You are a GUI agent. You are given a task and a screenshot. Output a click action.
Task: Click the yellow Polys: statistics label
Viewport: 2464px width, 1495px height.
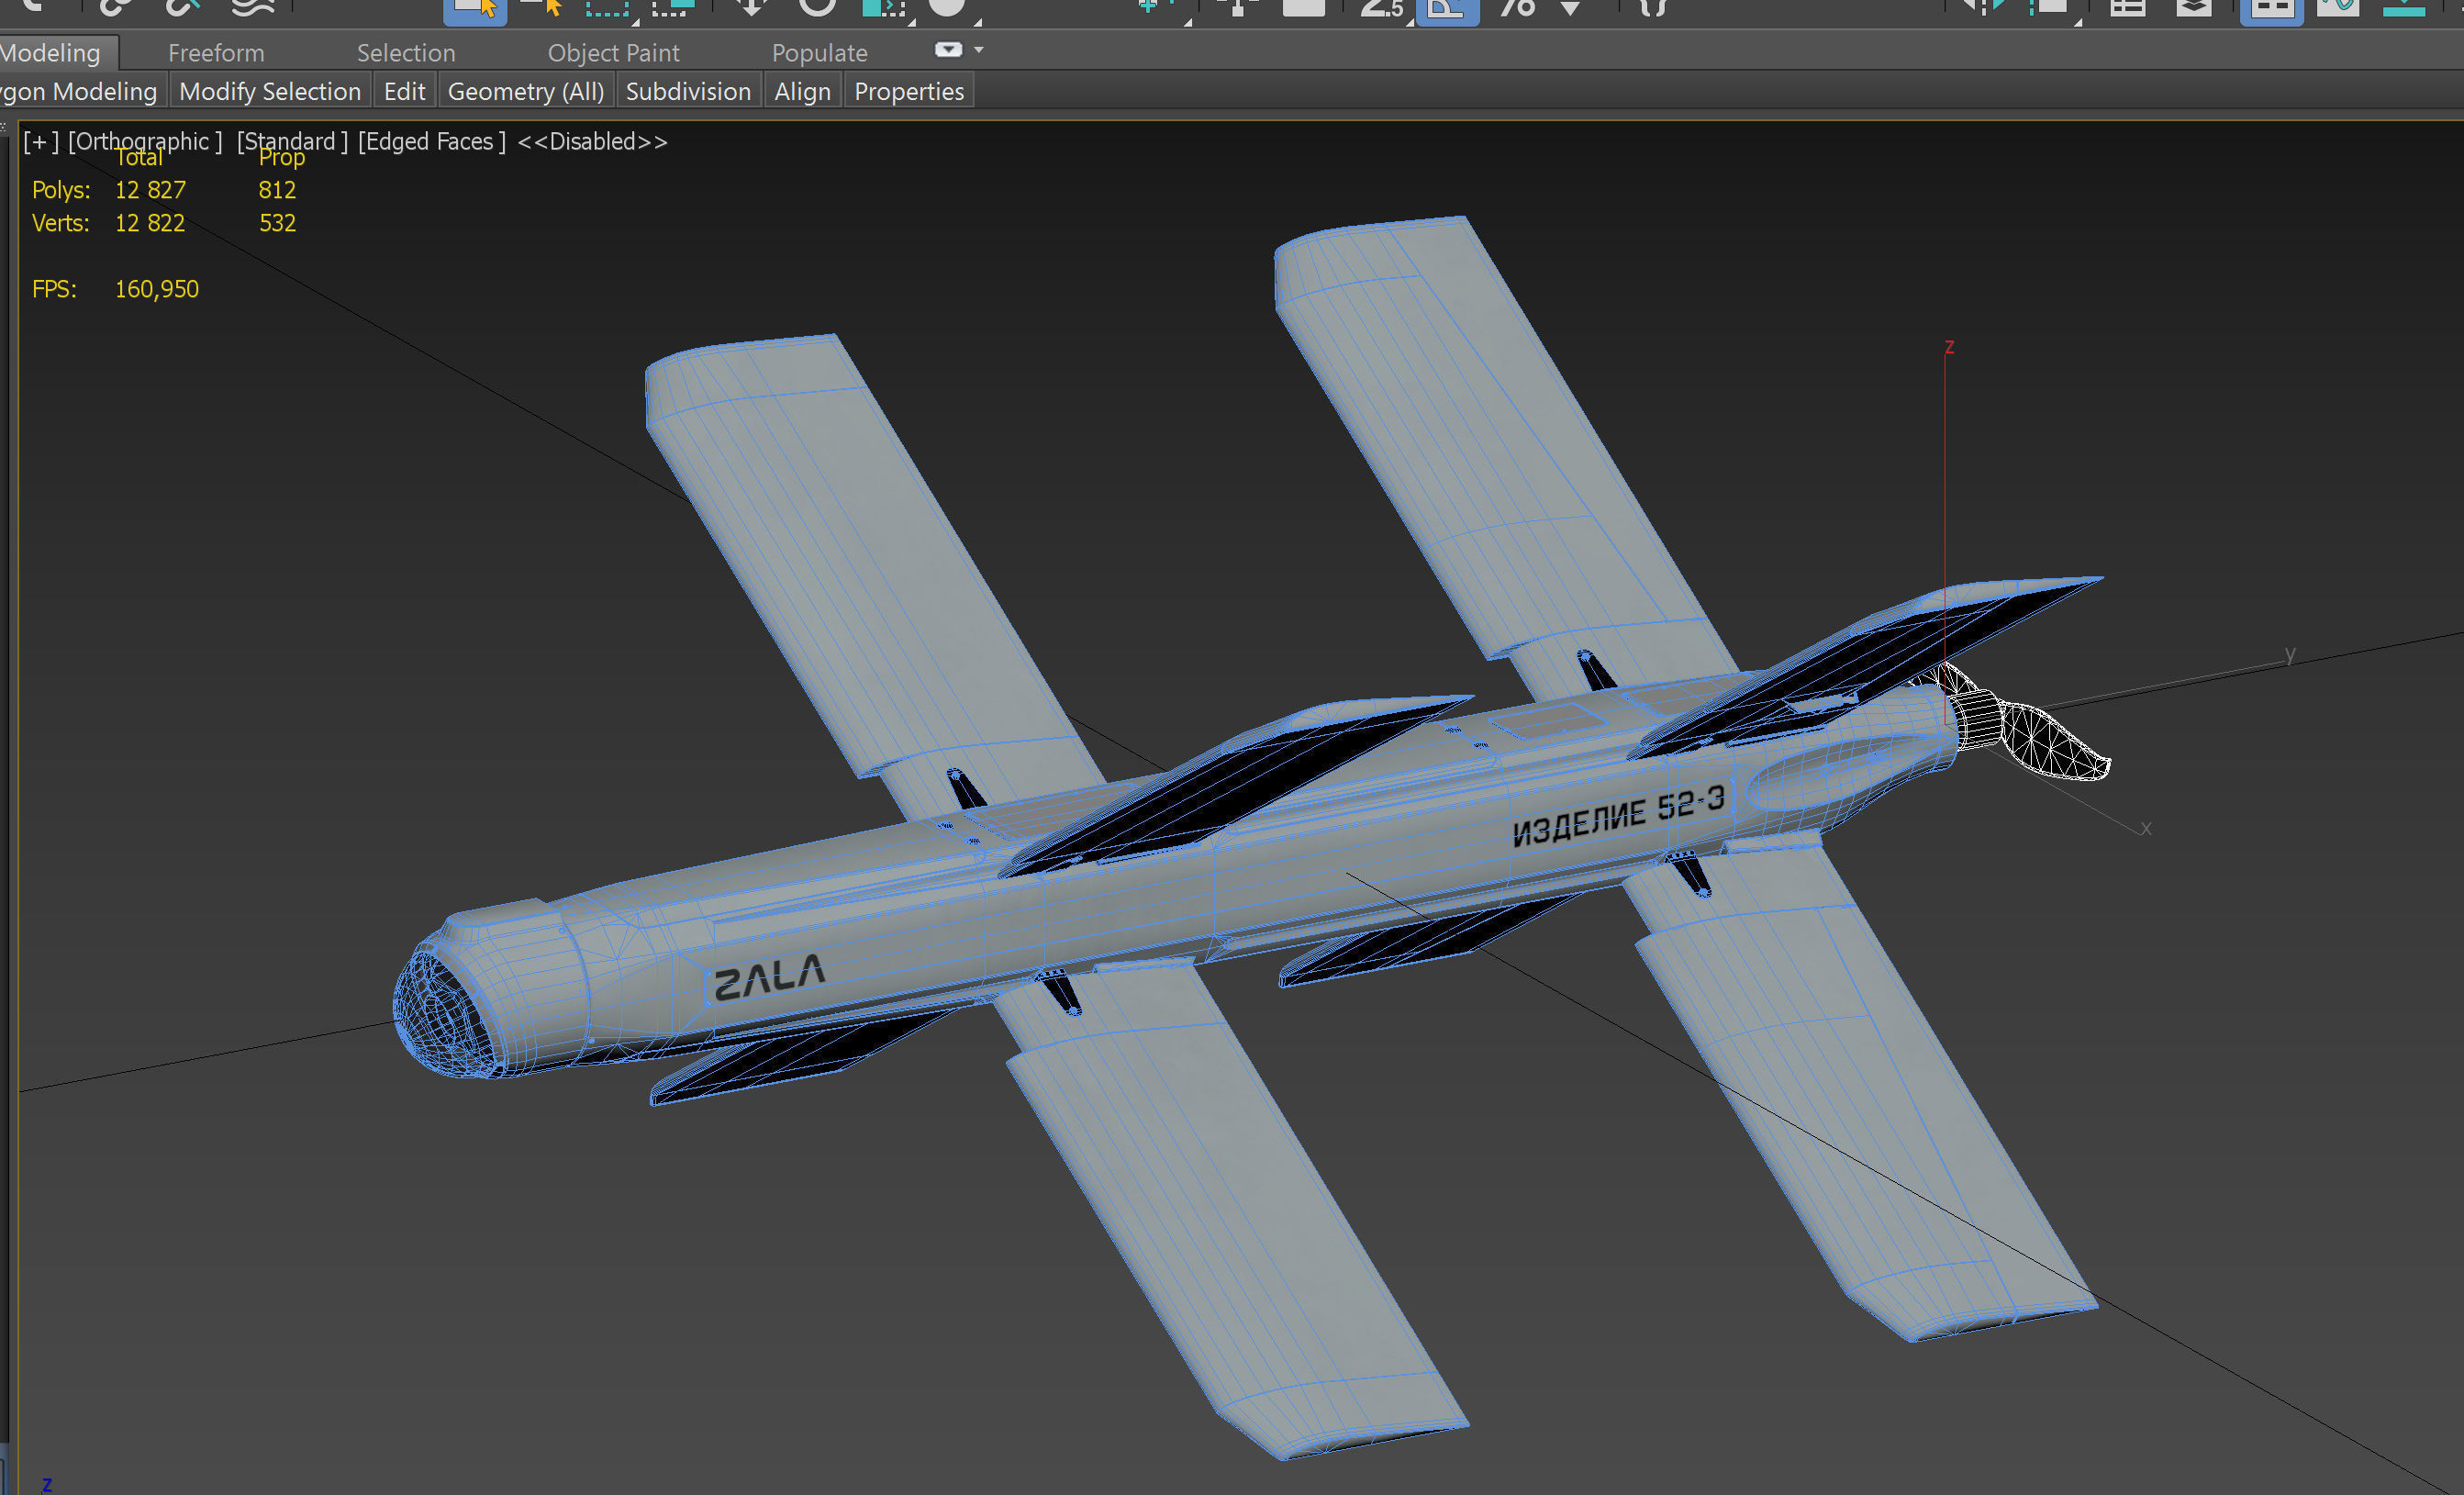61,190
